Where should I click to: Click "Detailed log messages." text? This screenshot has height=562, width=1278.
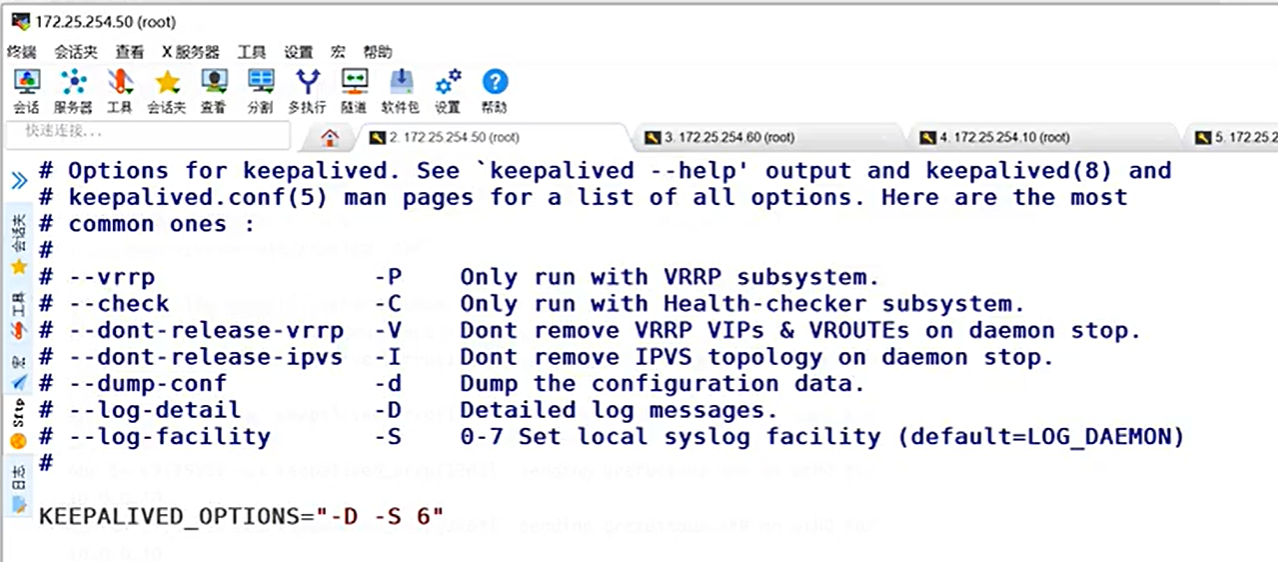tap(619, 410)
